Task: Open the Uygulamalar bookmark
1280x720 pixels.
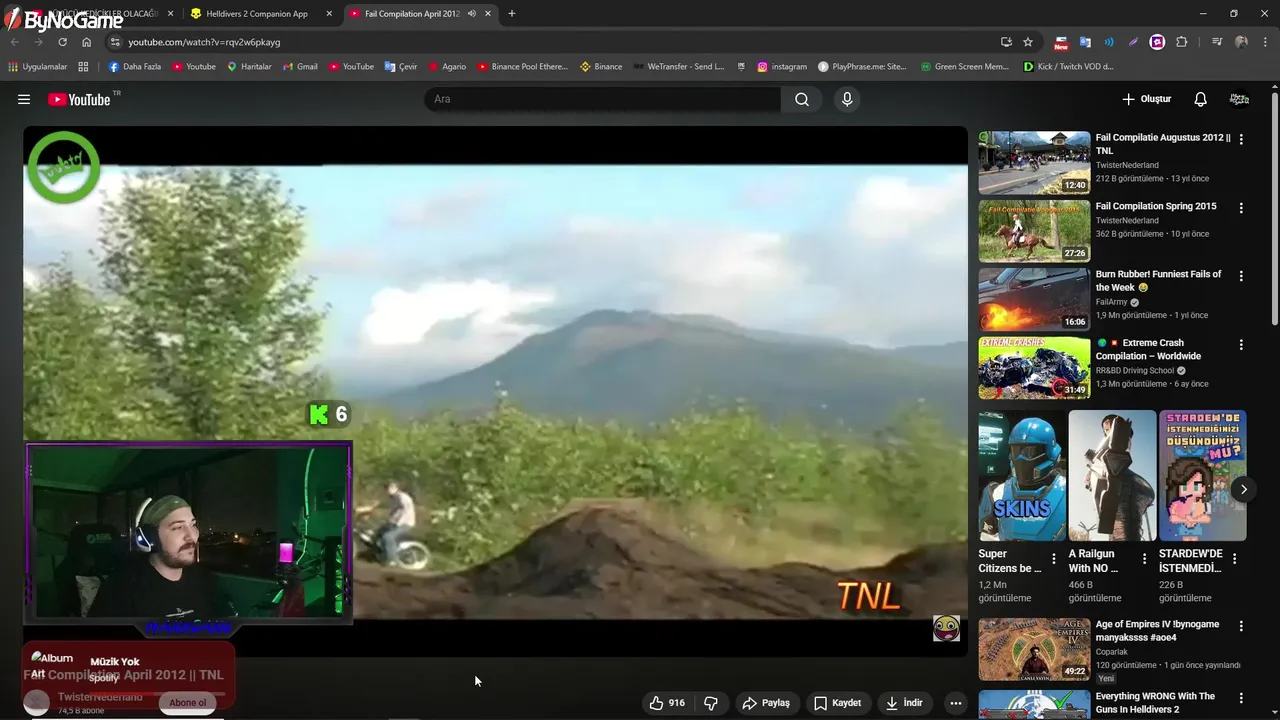Action: tap(38, 67)
